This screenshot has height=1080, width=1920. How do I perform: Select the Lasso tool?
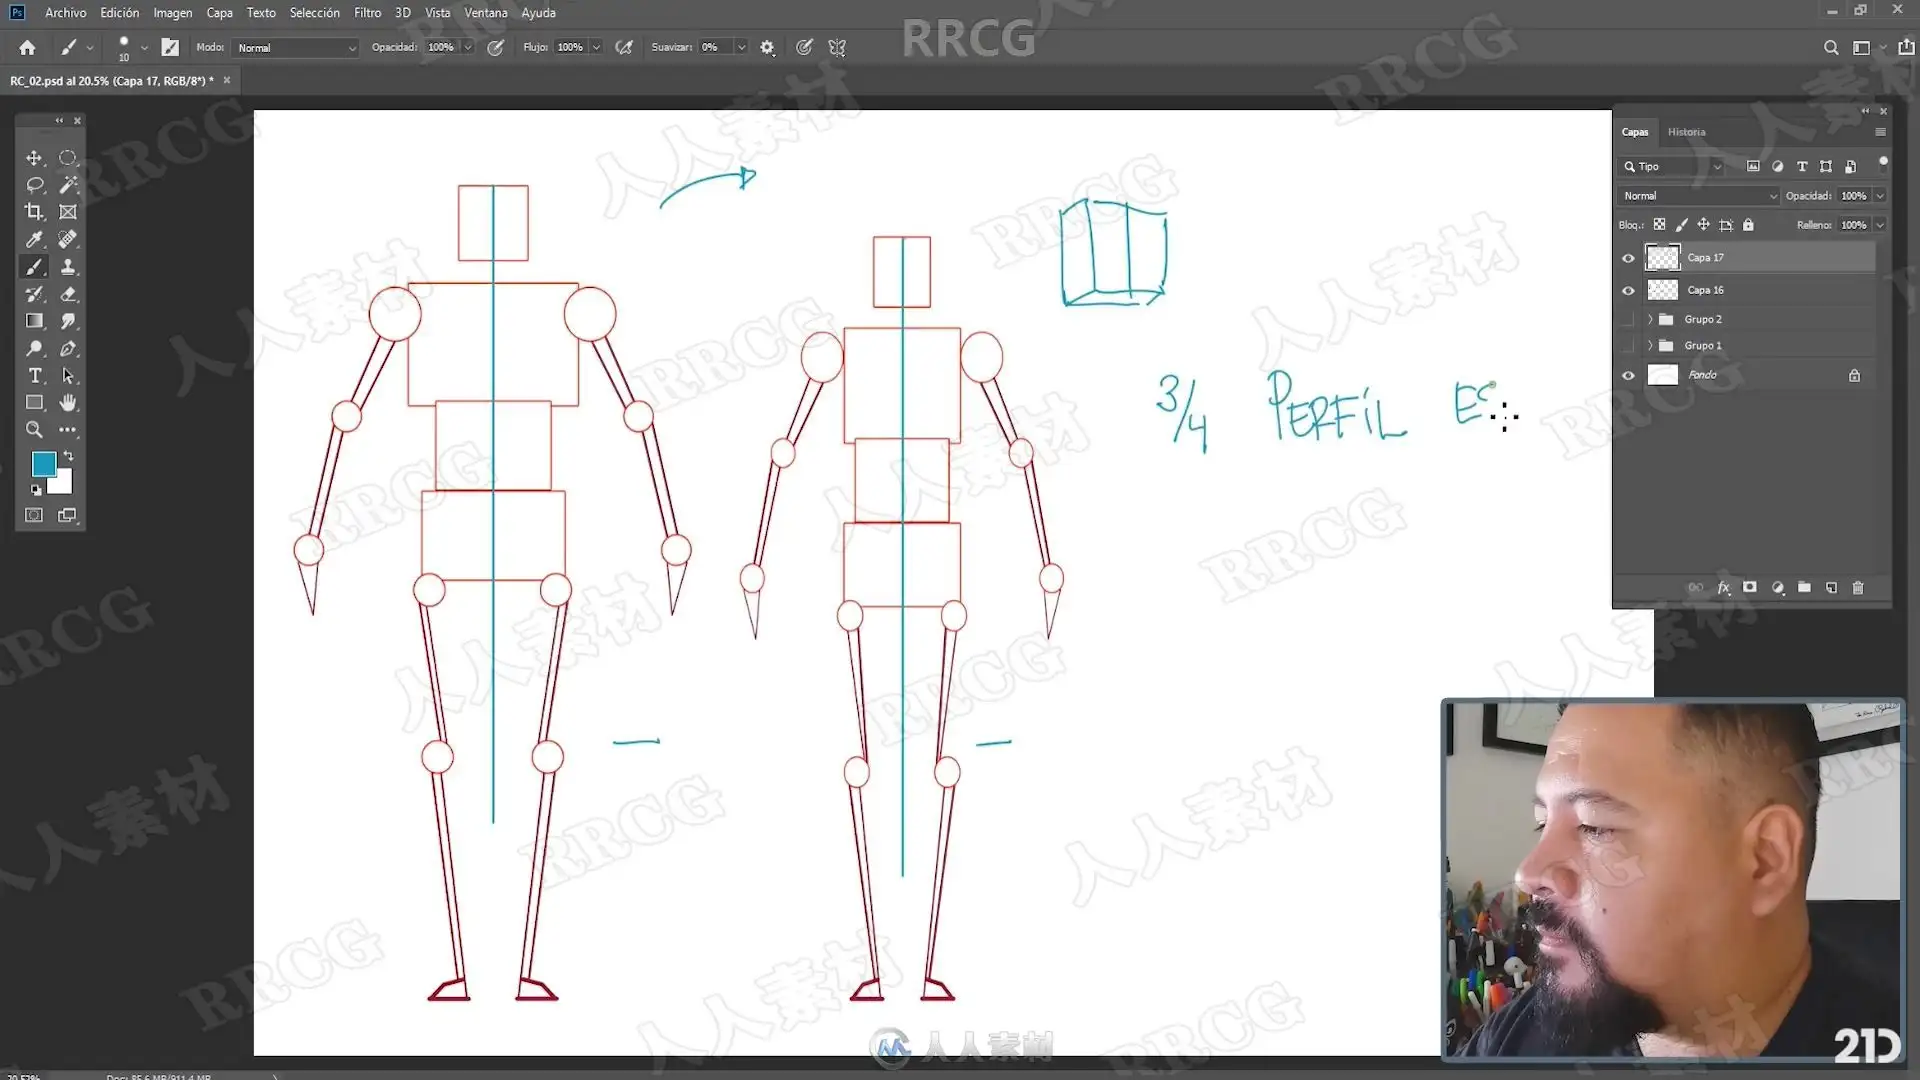[34, 185]
